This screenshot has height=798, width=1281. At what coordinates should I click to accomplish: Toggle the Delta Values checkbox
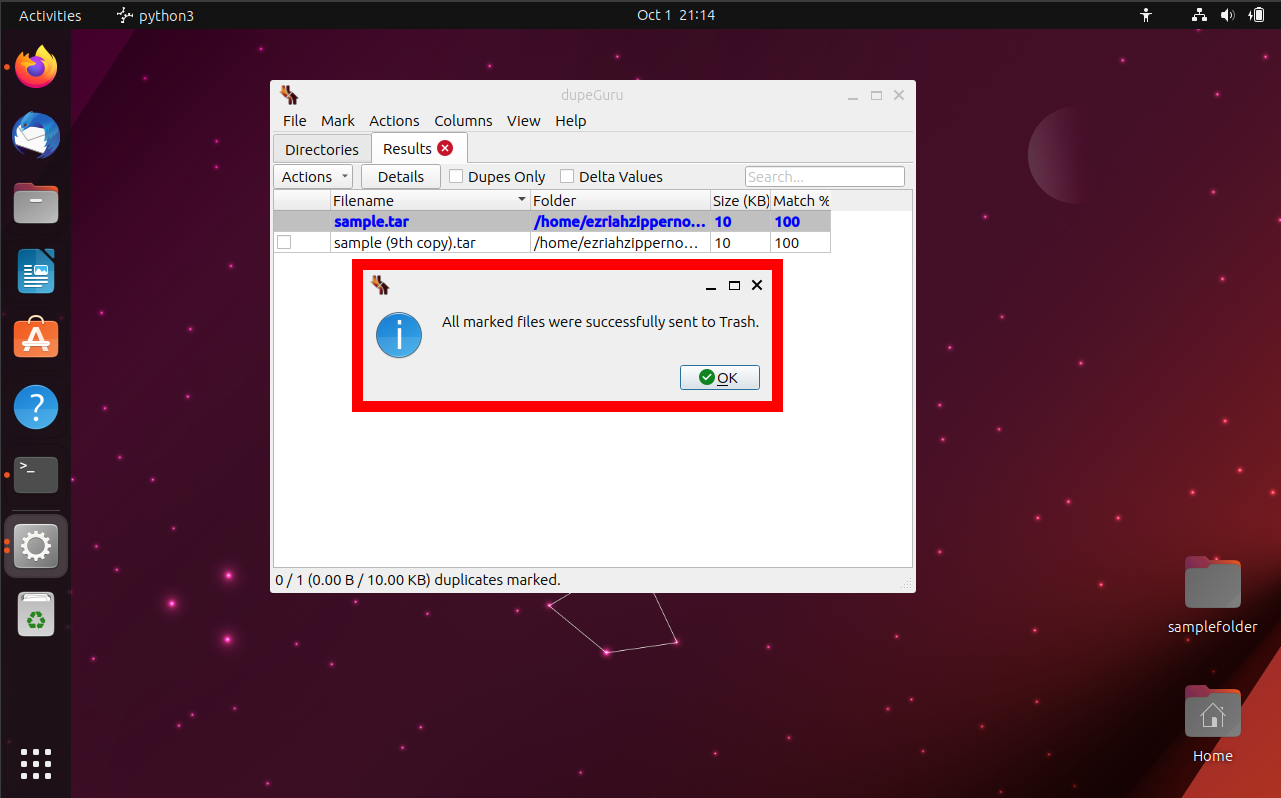pyautogui.click(x=567, y=177)
